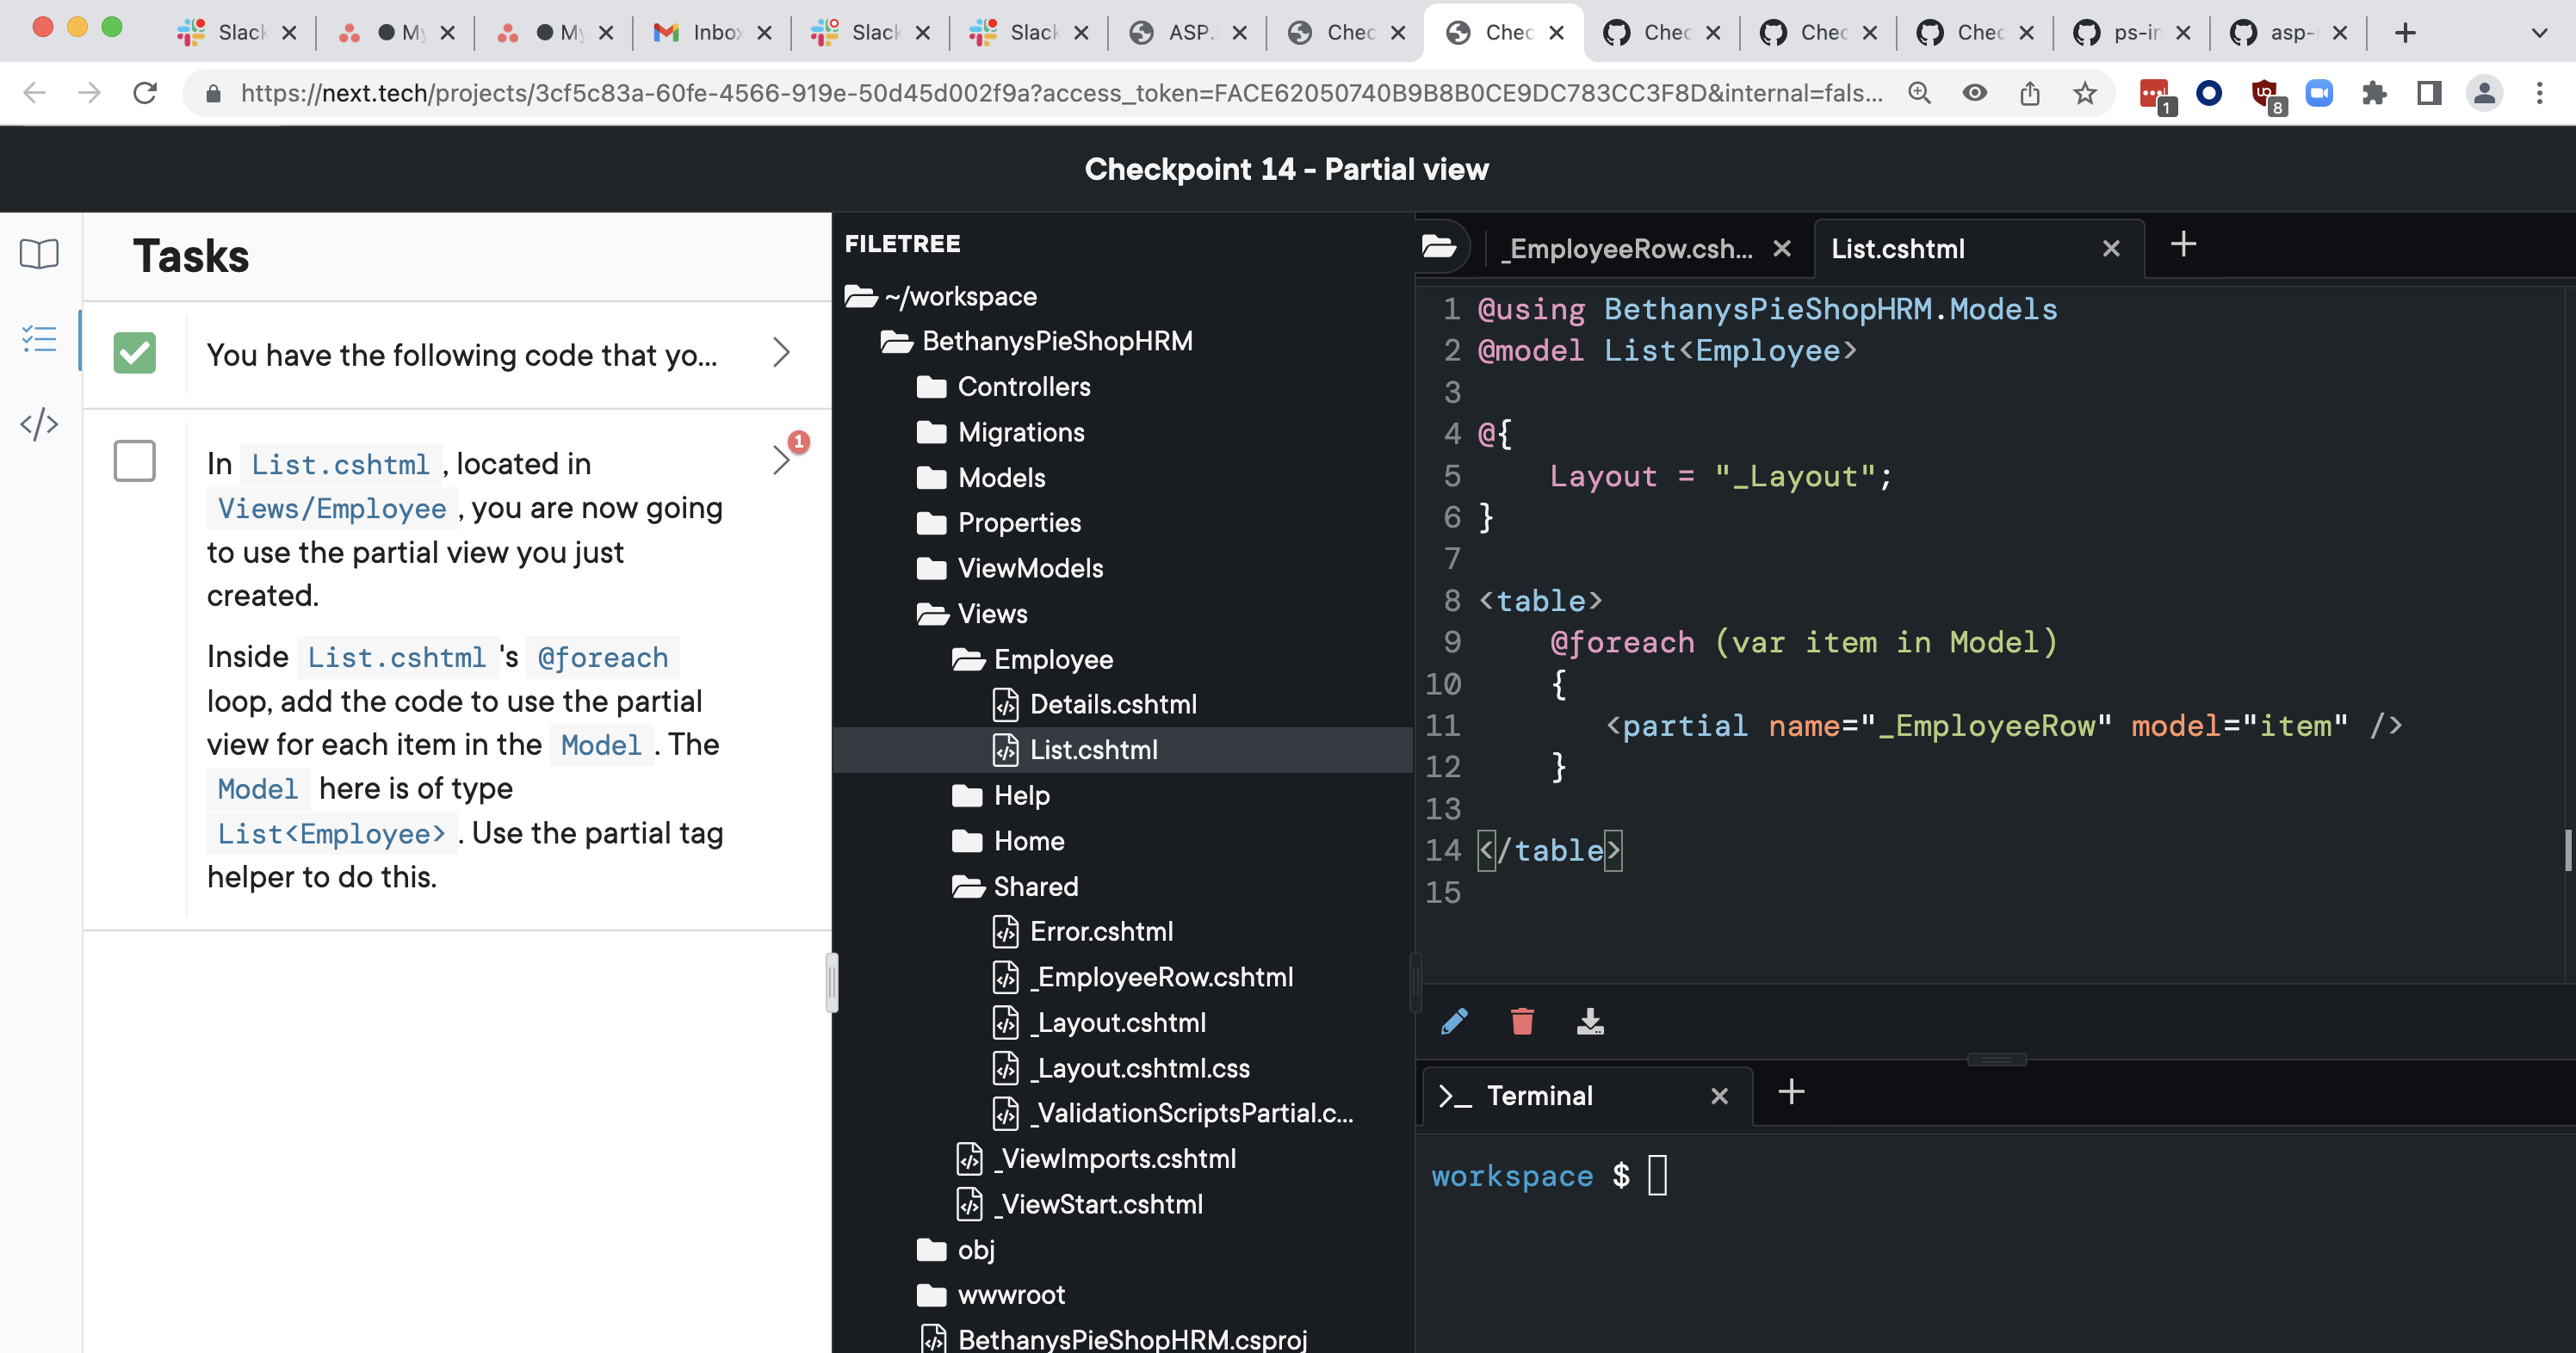Add a new editor tab with plus
This screenshot has height=1353, width=2576.
point(2183,245)
